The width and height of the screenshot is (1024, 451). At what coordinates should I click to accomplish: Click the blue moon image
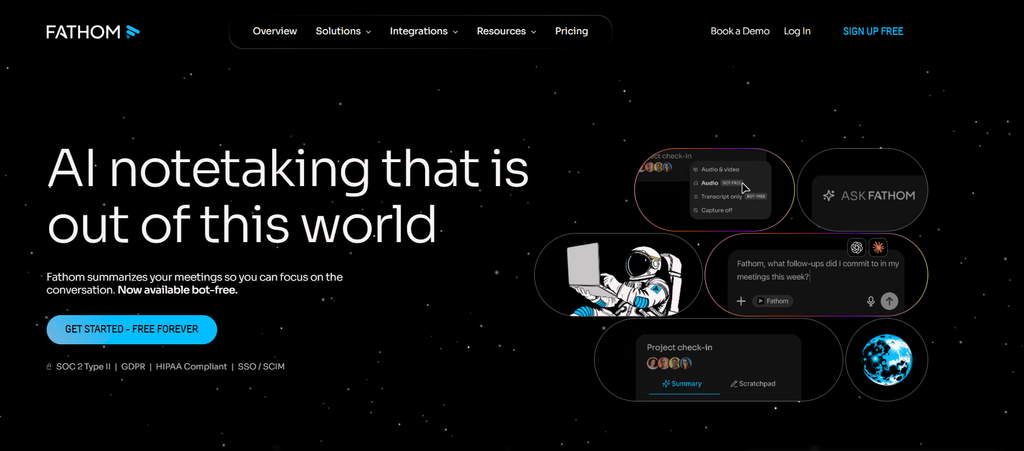(886, 359)
